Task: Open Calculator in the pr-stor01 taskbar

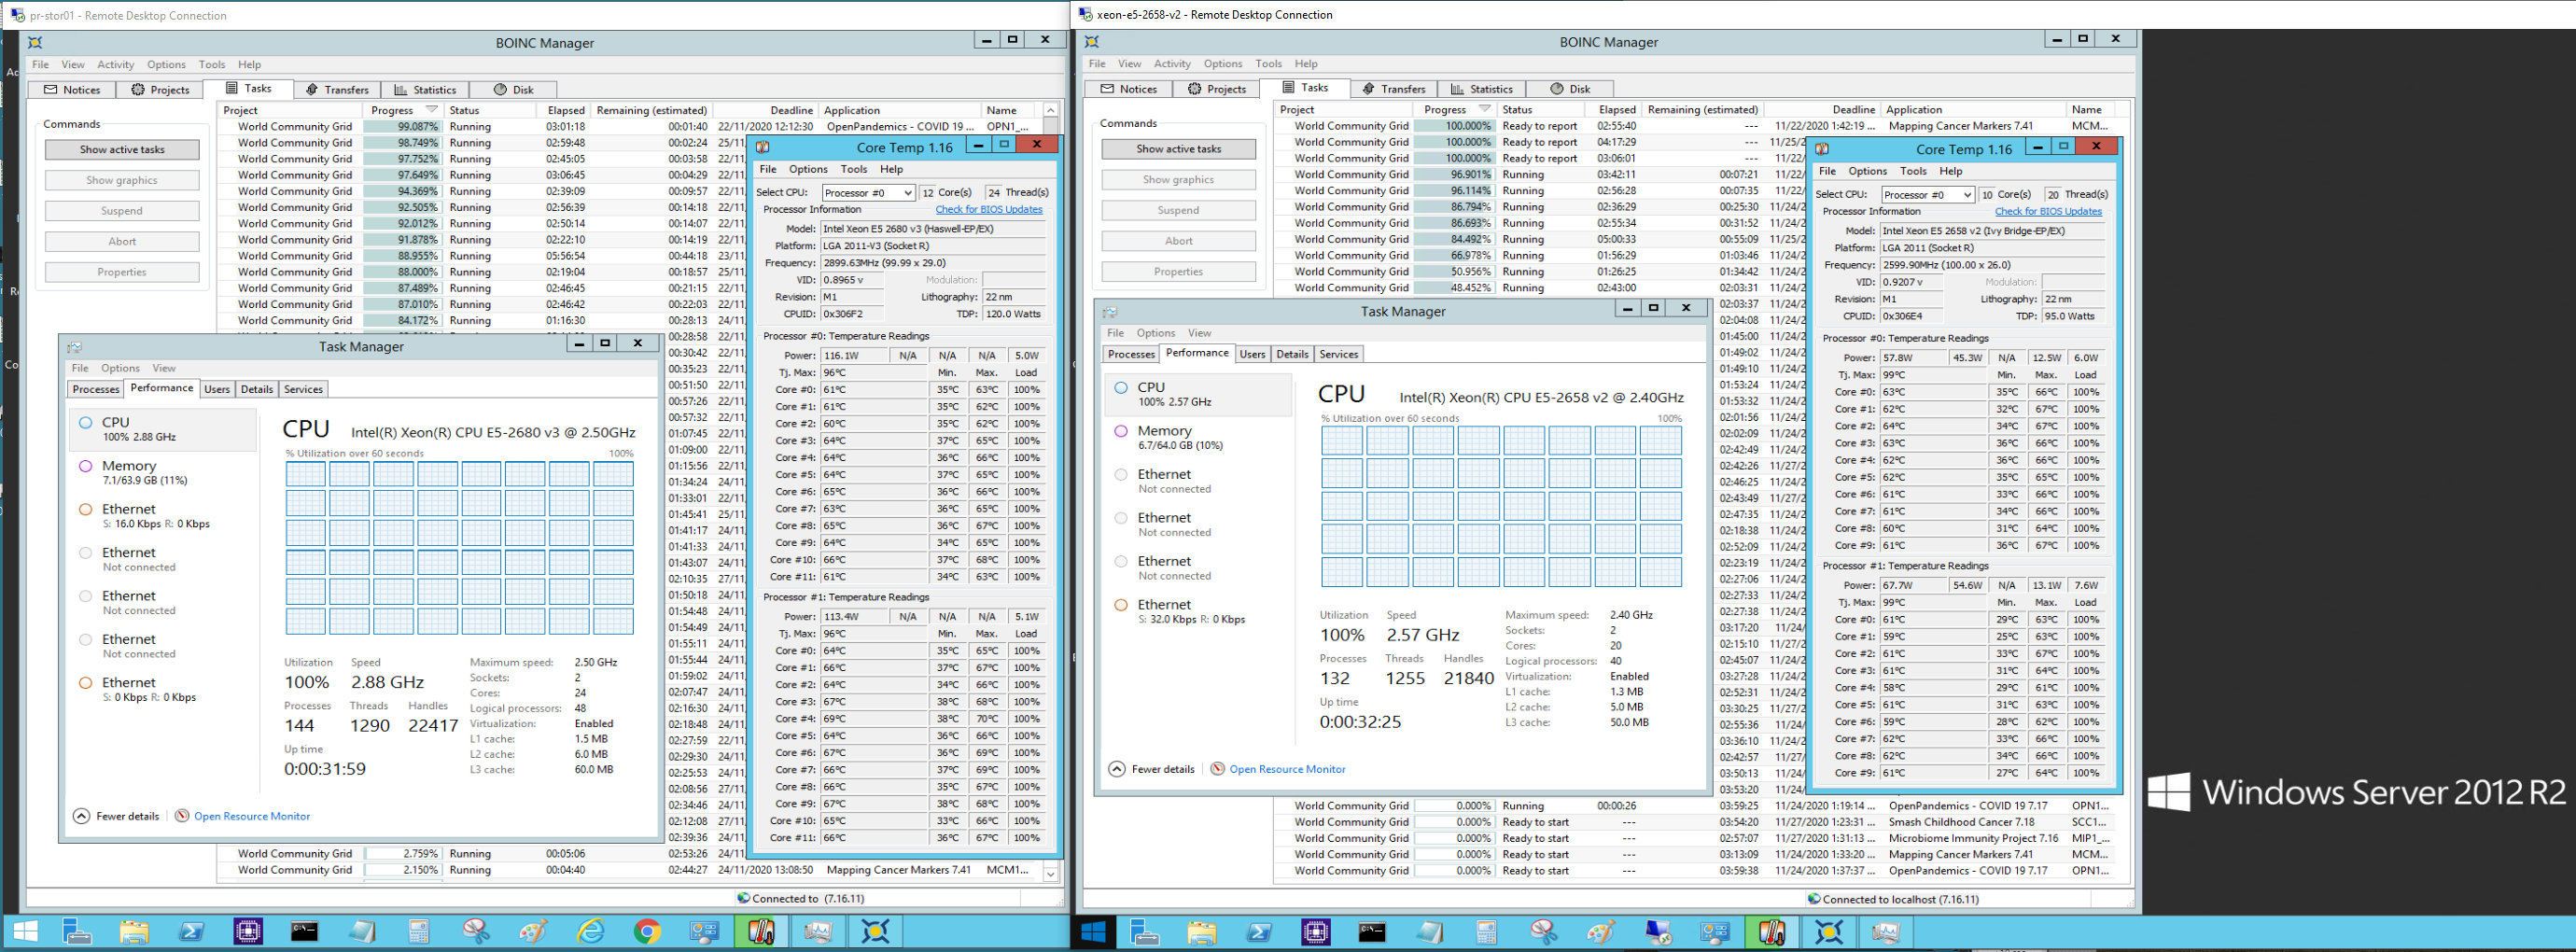Action: (419, 932)
